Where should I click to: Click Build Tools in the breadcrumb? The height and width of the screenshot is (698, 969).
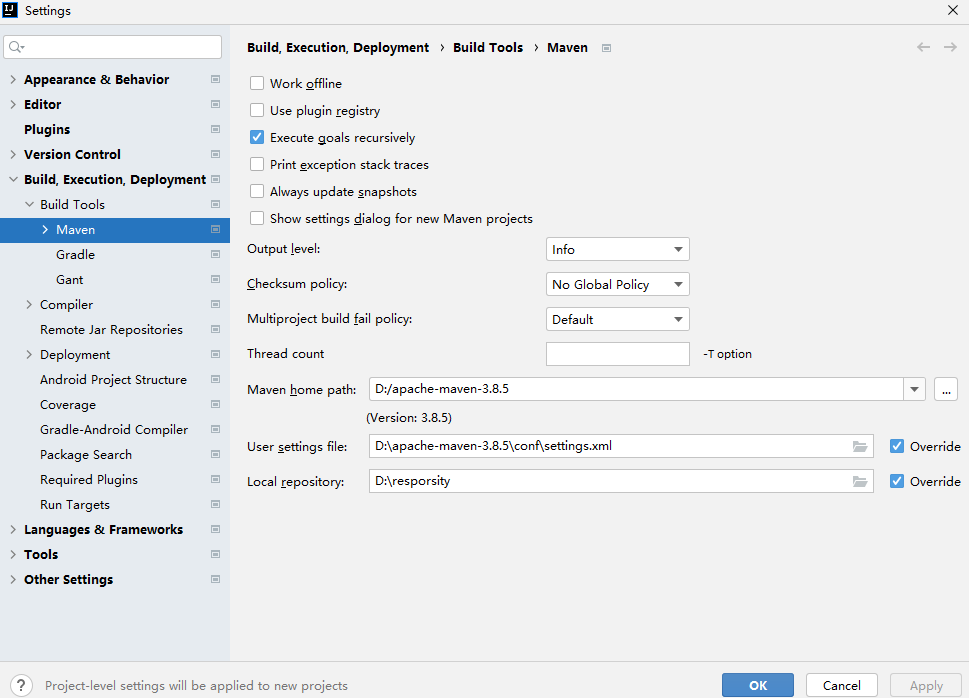point(488,48)
